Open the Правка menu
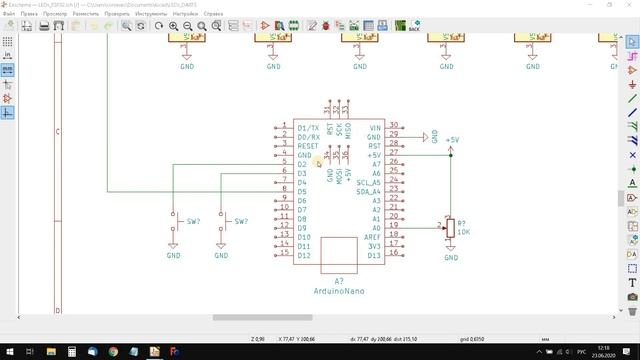This screenshot has width=640, height=360. (x=29, y=14)
